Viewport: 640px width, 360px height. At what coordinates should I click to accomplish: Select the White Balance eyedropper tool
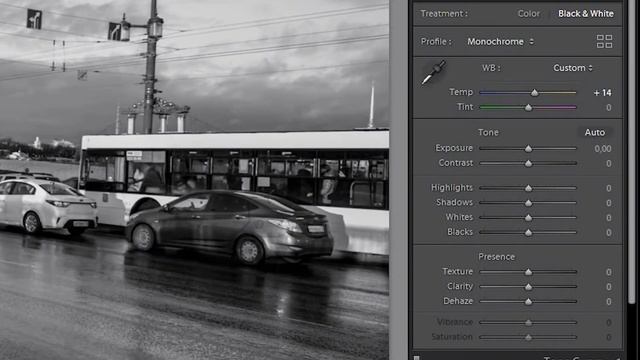[x=433, y=72]
